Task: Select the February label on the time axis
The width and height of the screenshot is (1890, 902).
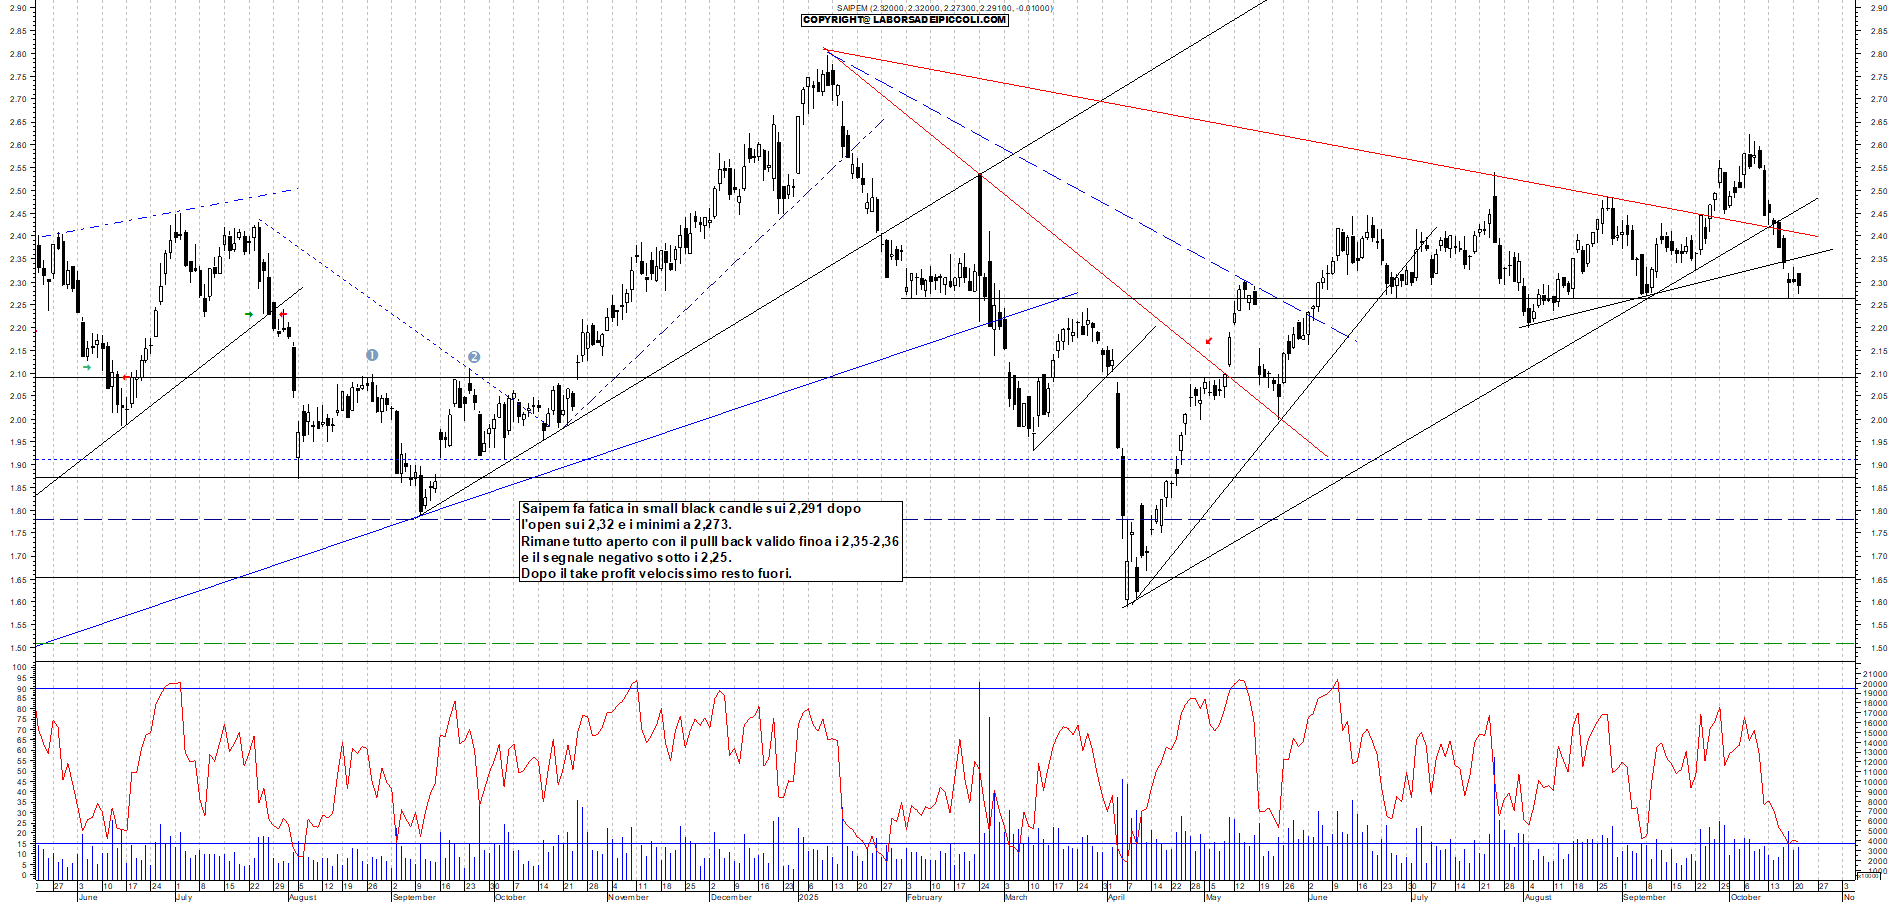Action: (924, 897)
